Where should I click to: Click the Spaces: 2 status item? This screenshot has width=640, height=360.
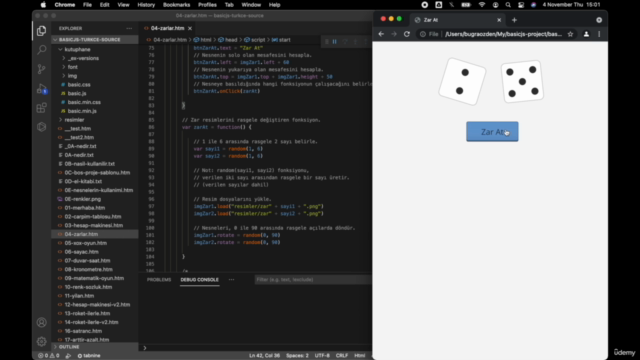[297, 356]
